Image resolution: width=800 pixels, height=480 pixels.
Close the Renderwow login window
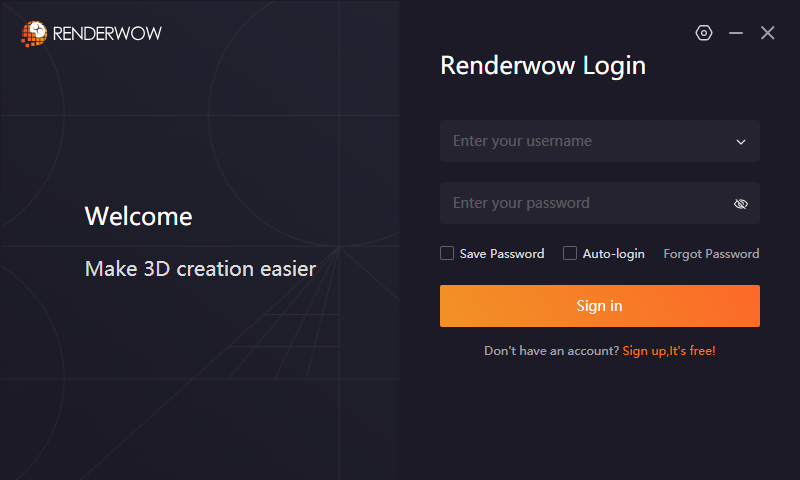767,33
